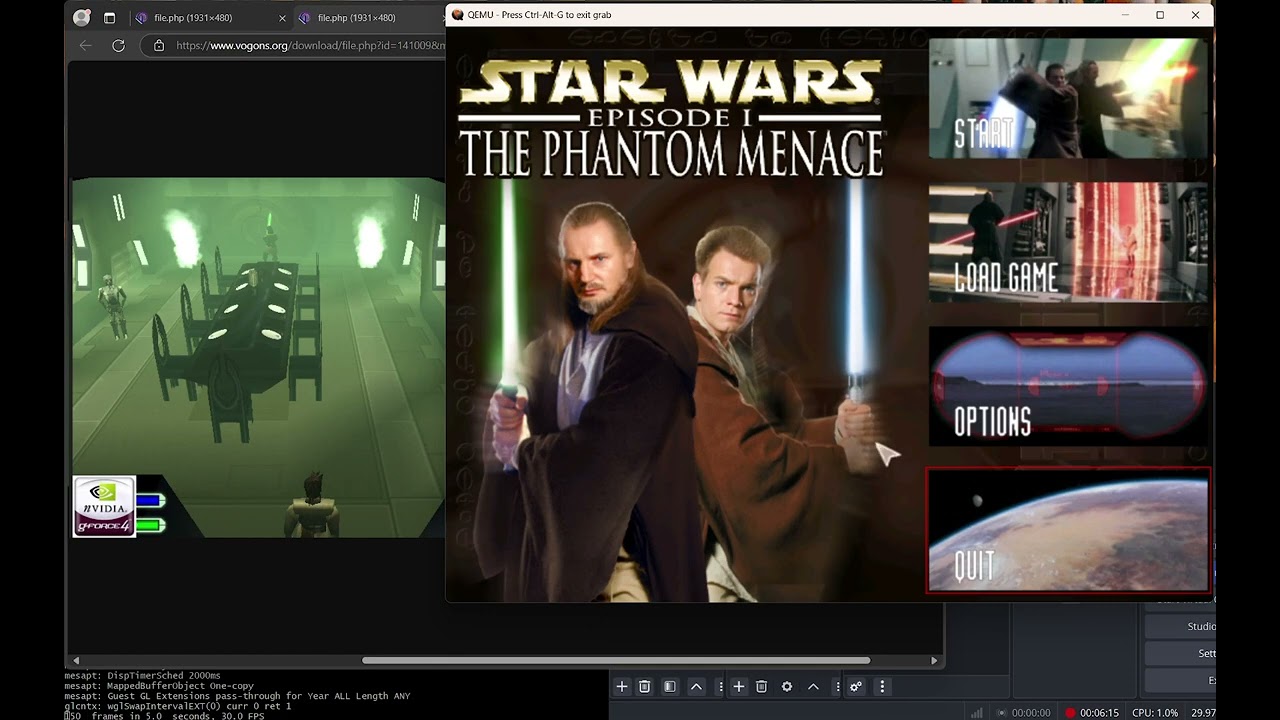View site information lock icon
1280x720 pixels.
click(159, 45)
